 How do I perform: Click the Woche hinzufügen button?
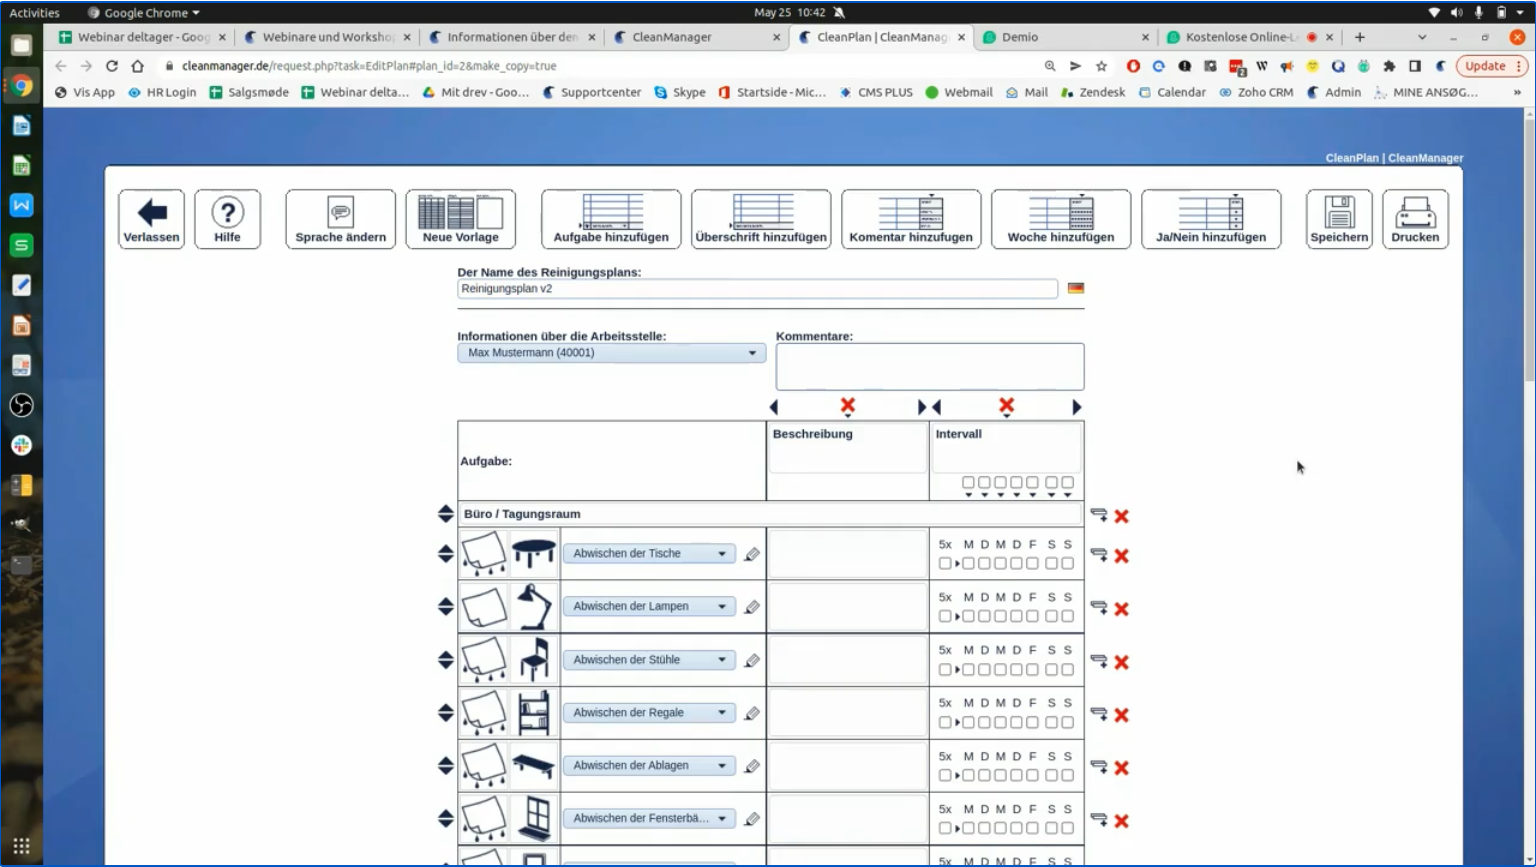click(1060, 218)
